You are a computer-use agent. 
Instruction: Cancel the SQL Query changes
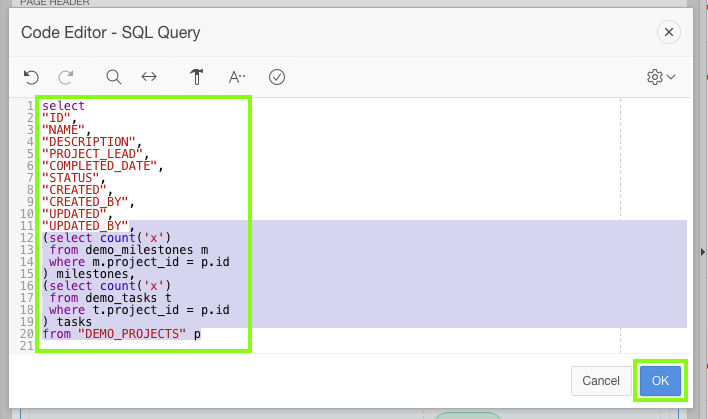coord(601,381)
